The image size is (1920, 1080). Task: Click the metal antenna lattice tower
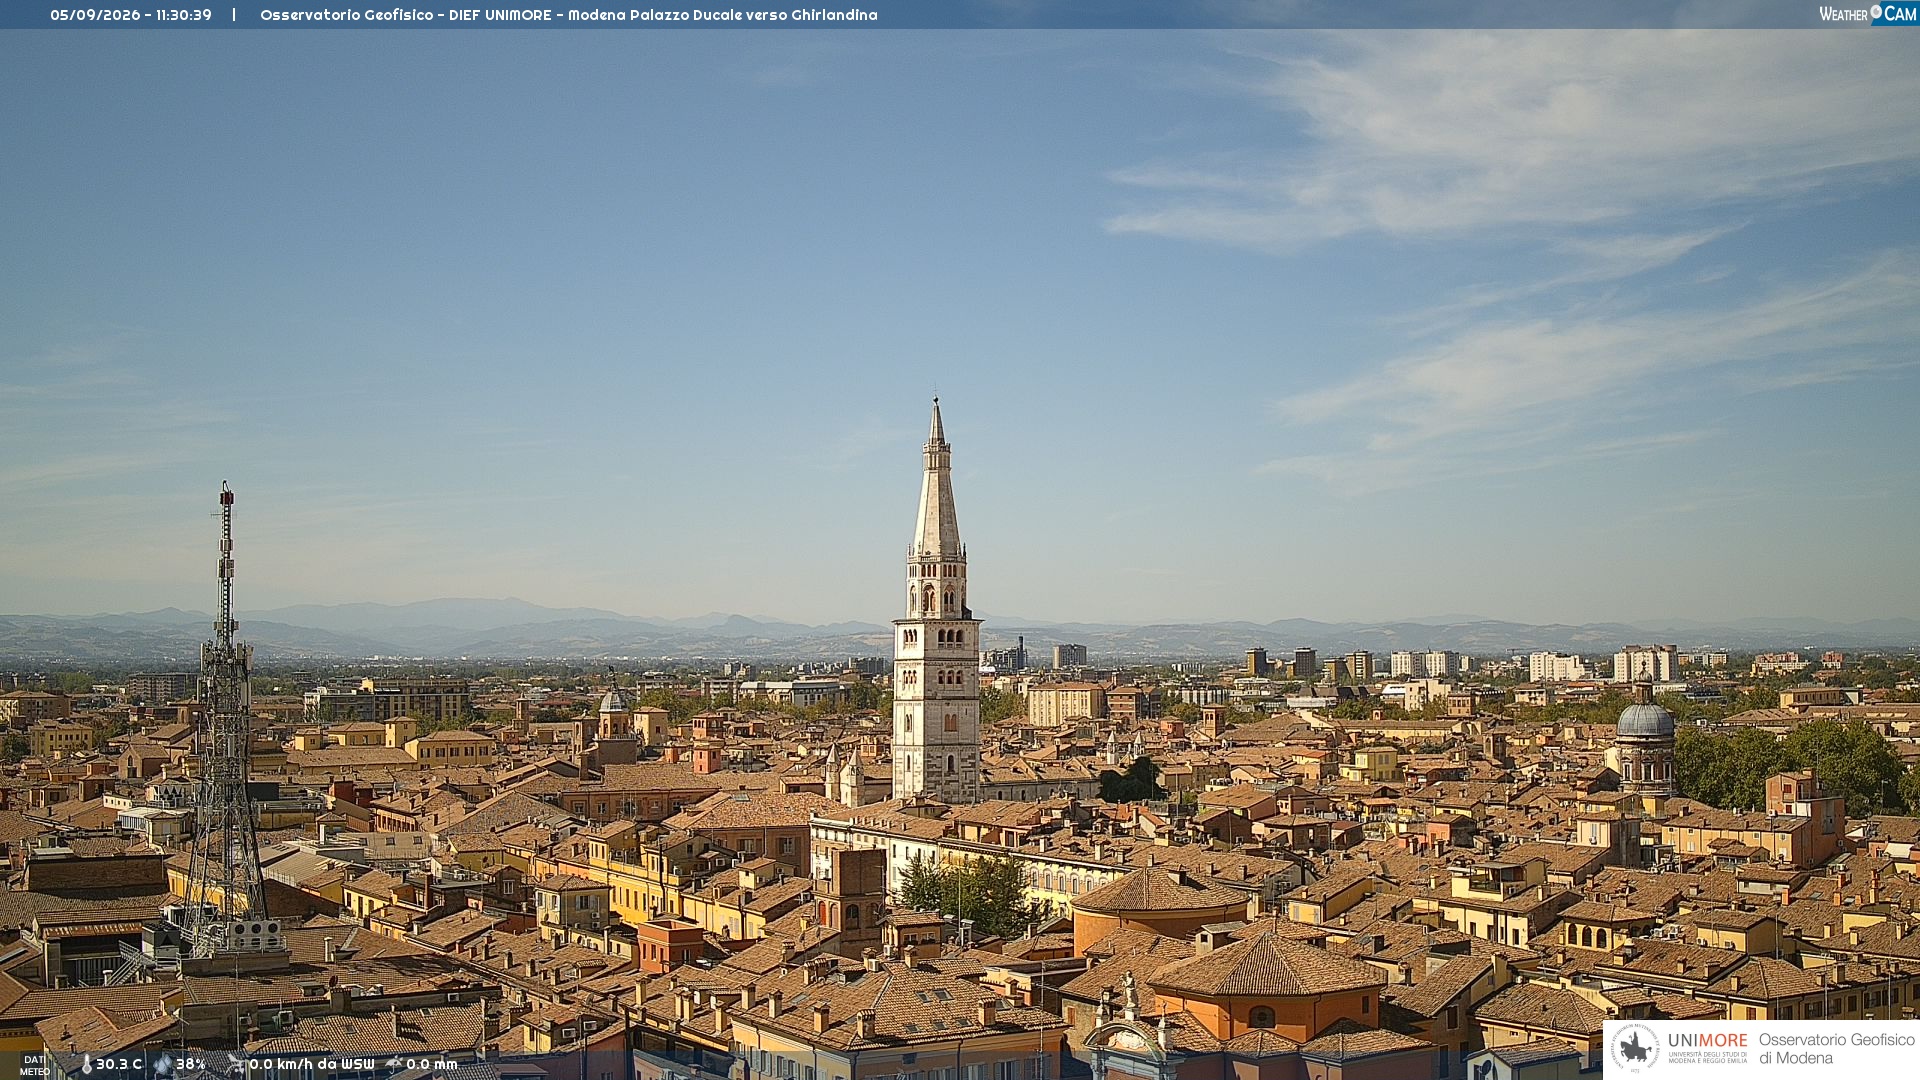[226, 720]
